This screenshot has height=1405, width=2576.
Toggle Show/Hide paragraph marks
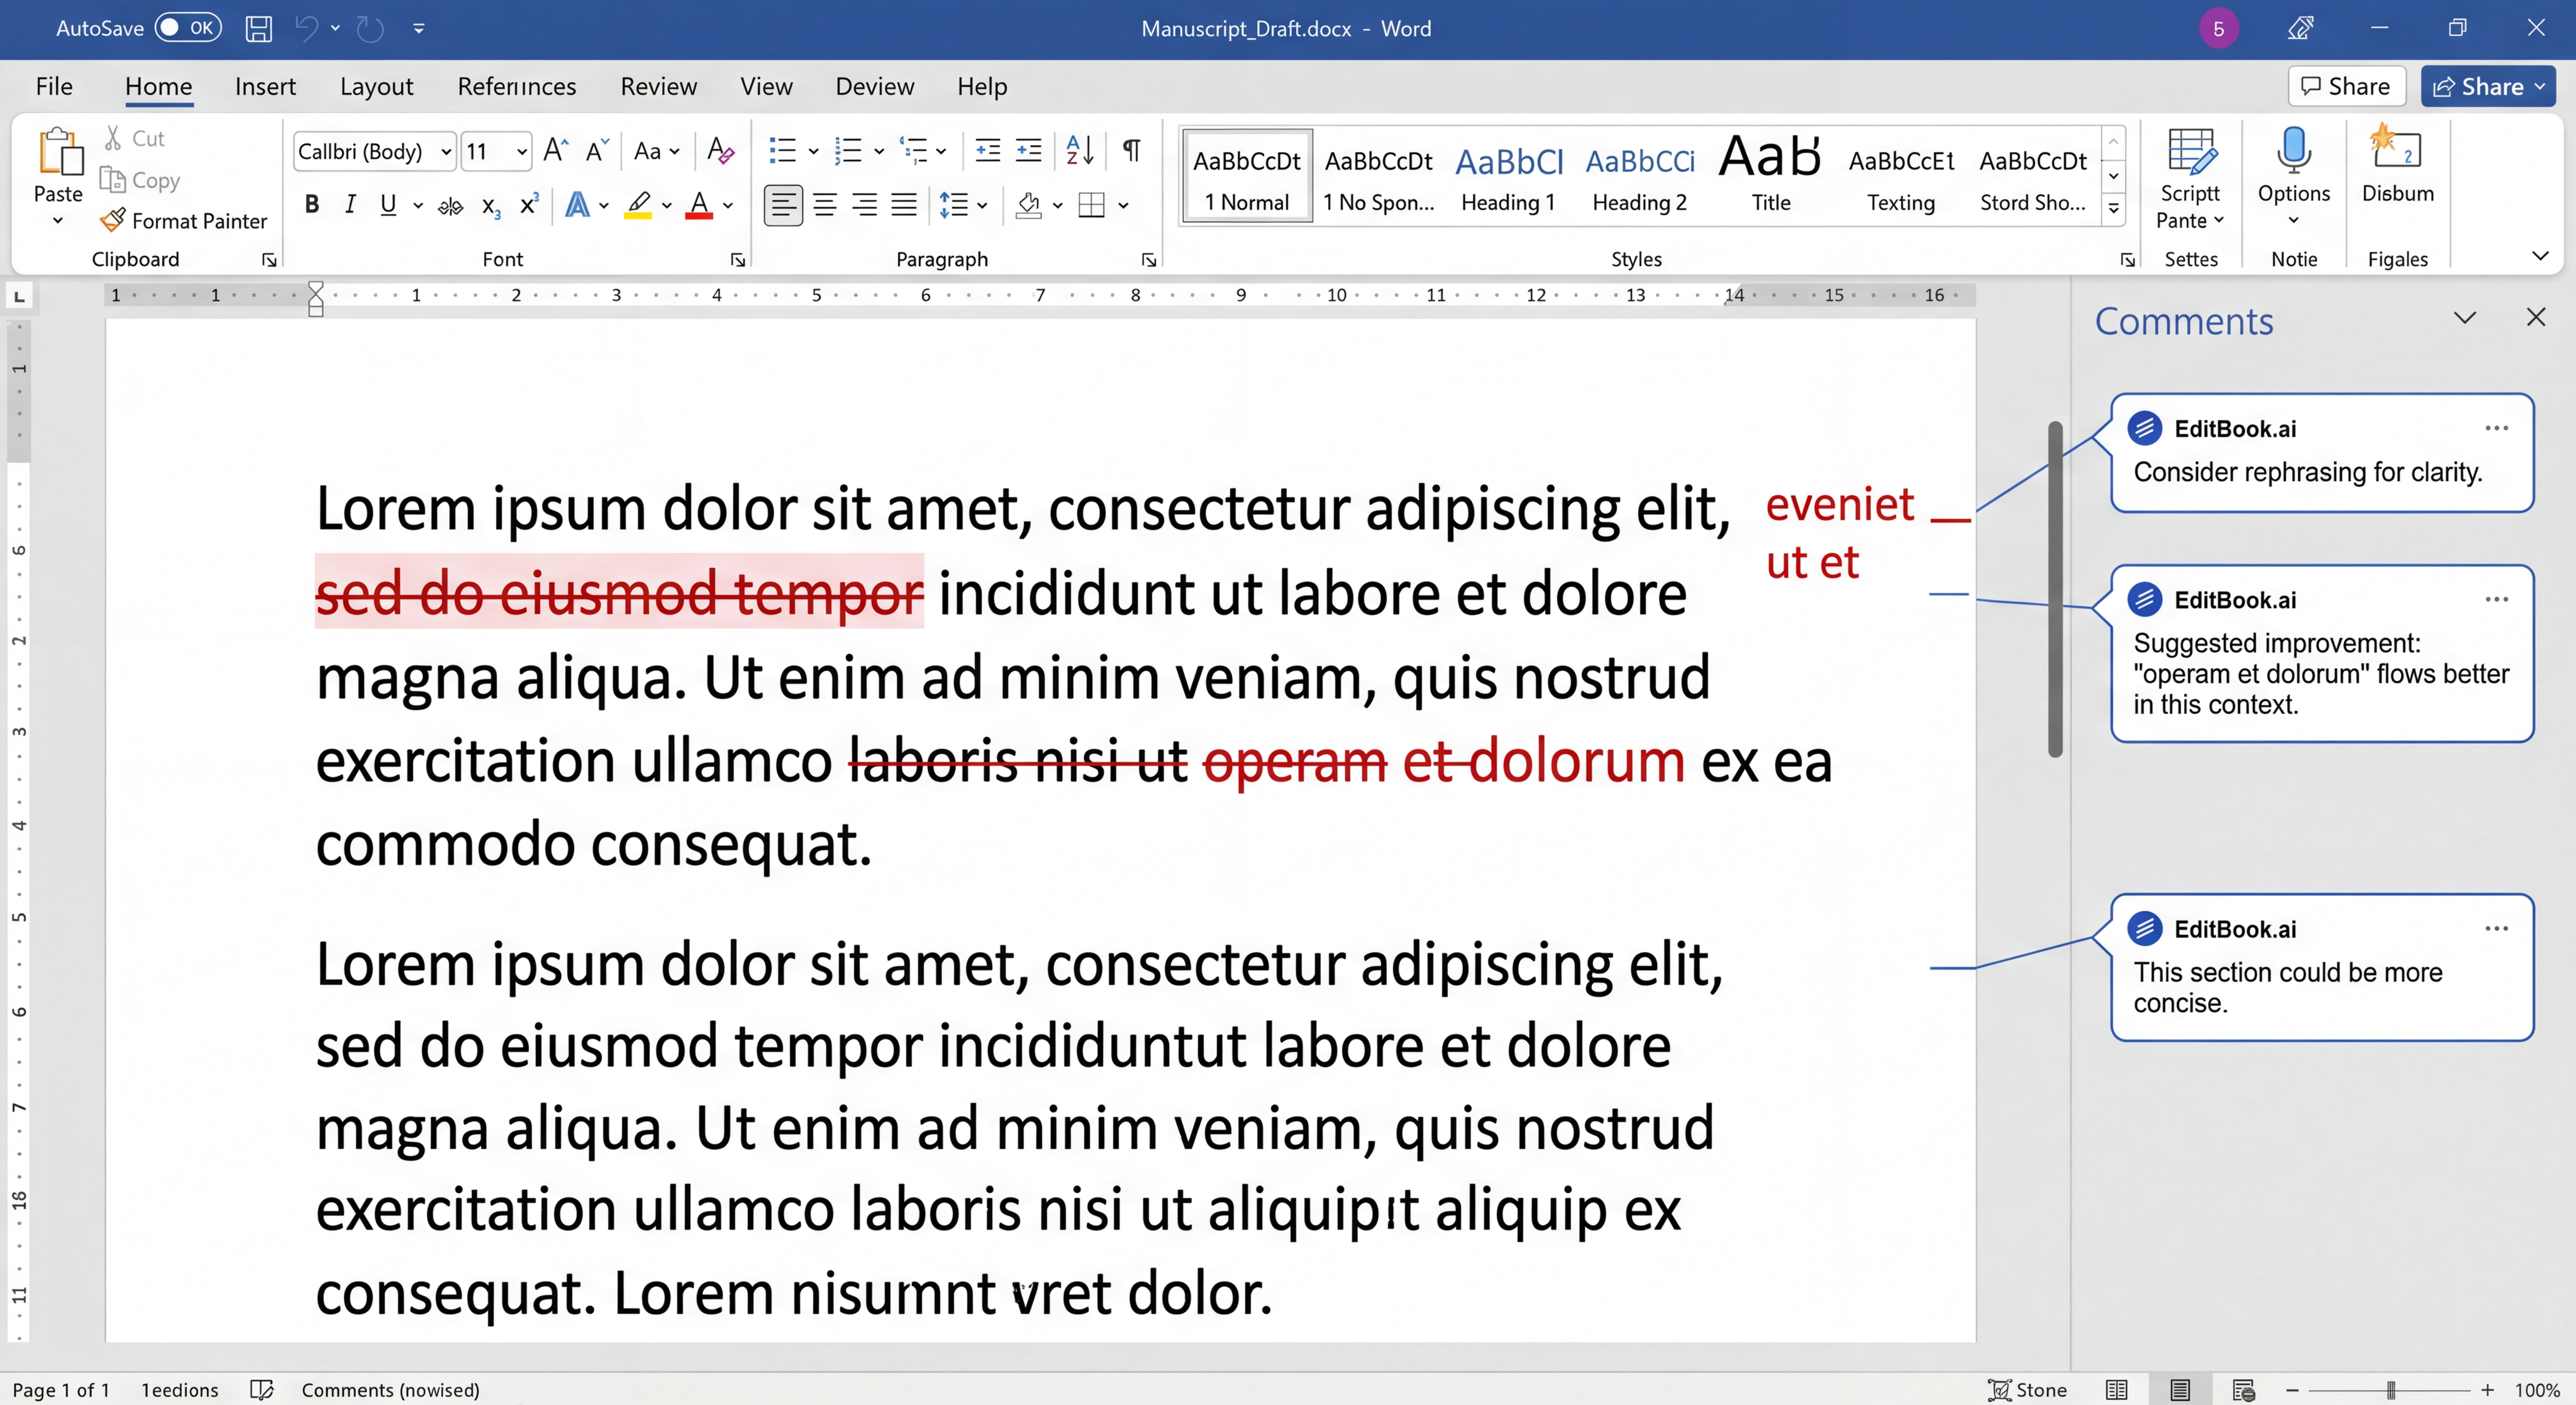1132,150
